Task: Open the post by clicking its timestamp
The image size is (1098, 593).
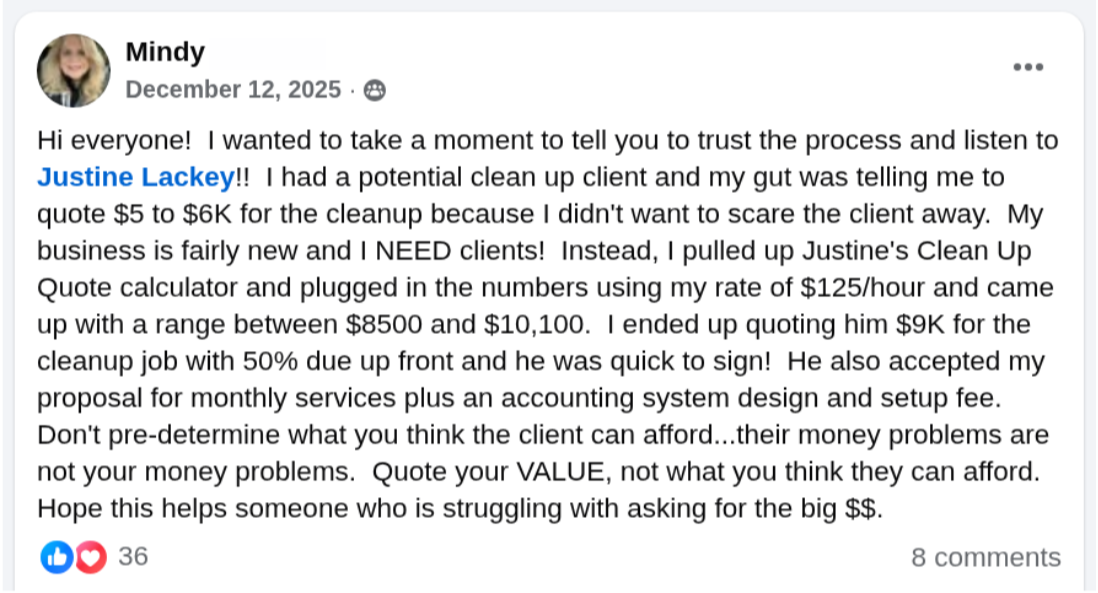Action: 233,89
